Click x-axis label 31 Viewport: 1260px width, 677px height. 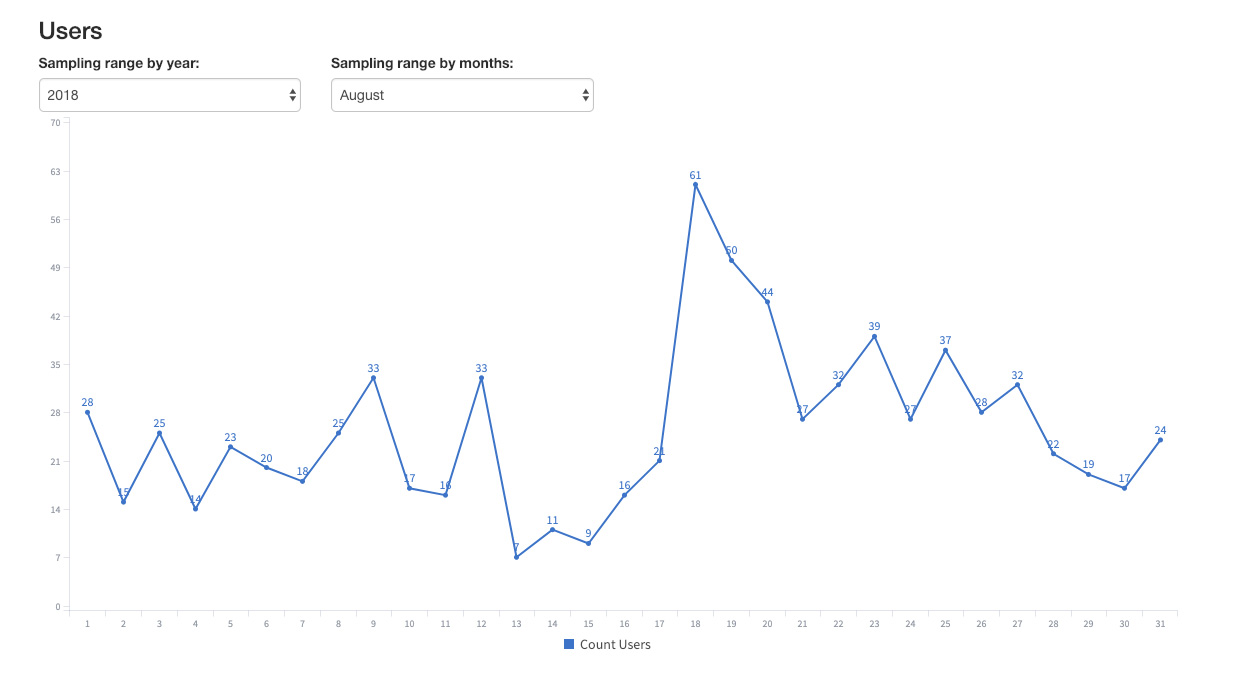pyautogui.click(x=1160, y=624)
